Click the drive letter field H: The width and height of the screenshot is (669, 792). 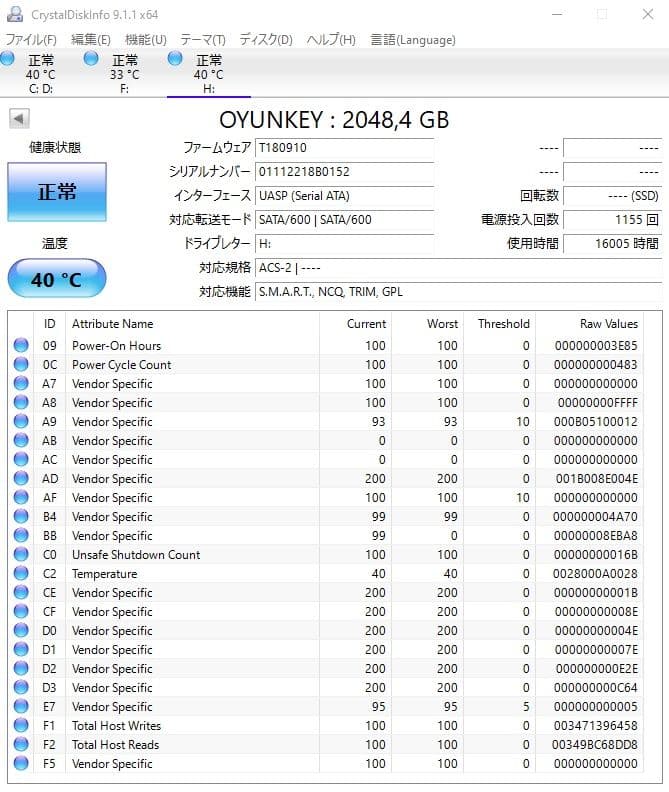[345, 244]
